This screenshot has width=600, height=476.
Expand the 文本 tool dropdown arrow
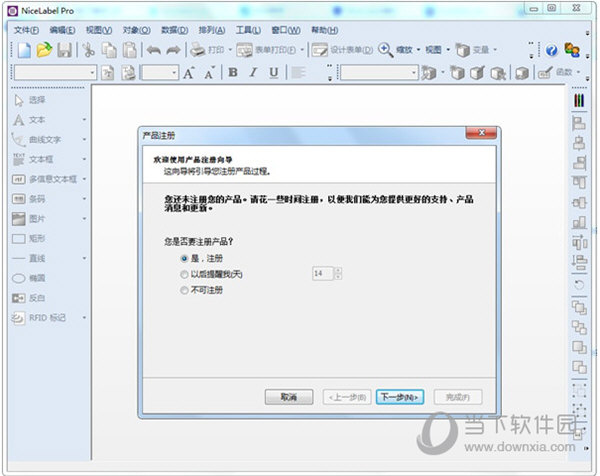pos(84,120)
